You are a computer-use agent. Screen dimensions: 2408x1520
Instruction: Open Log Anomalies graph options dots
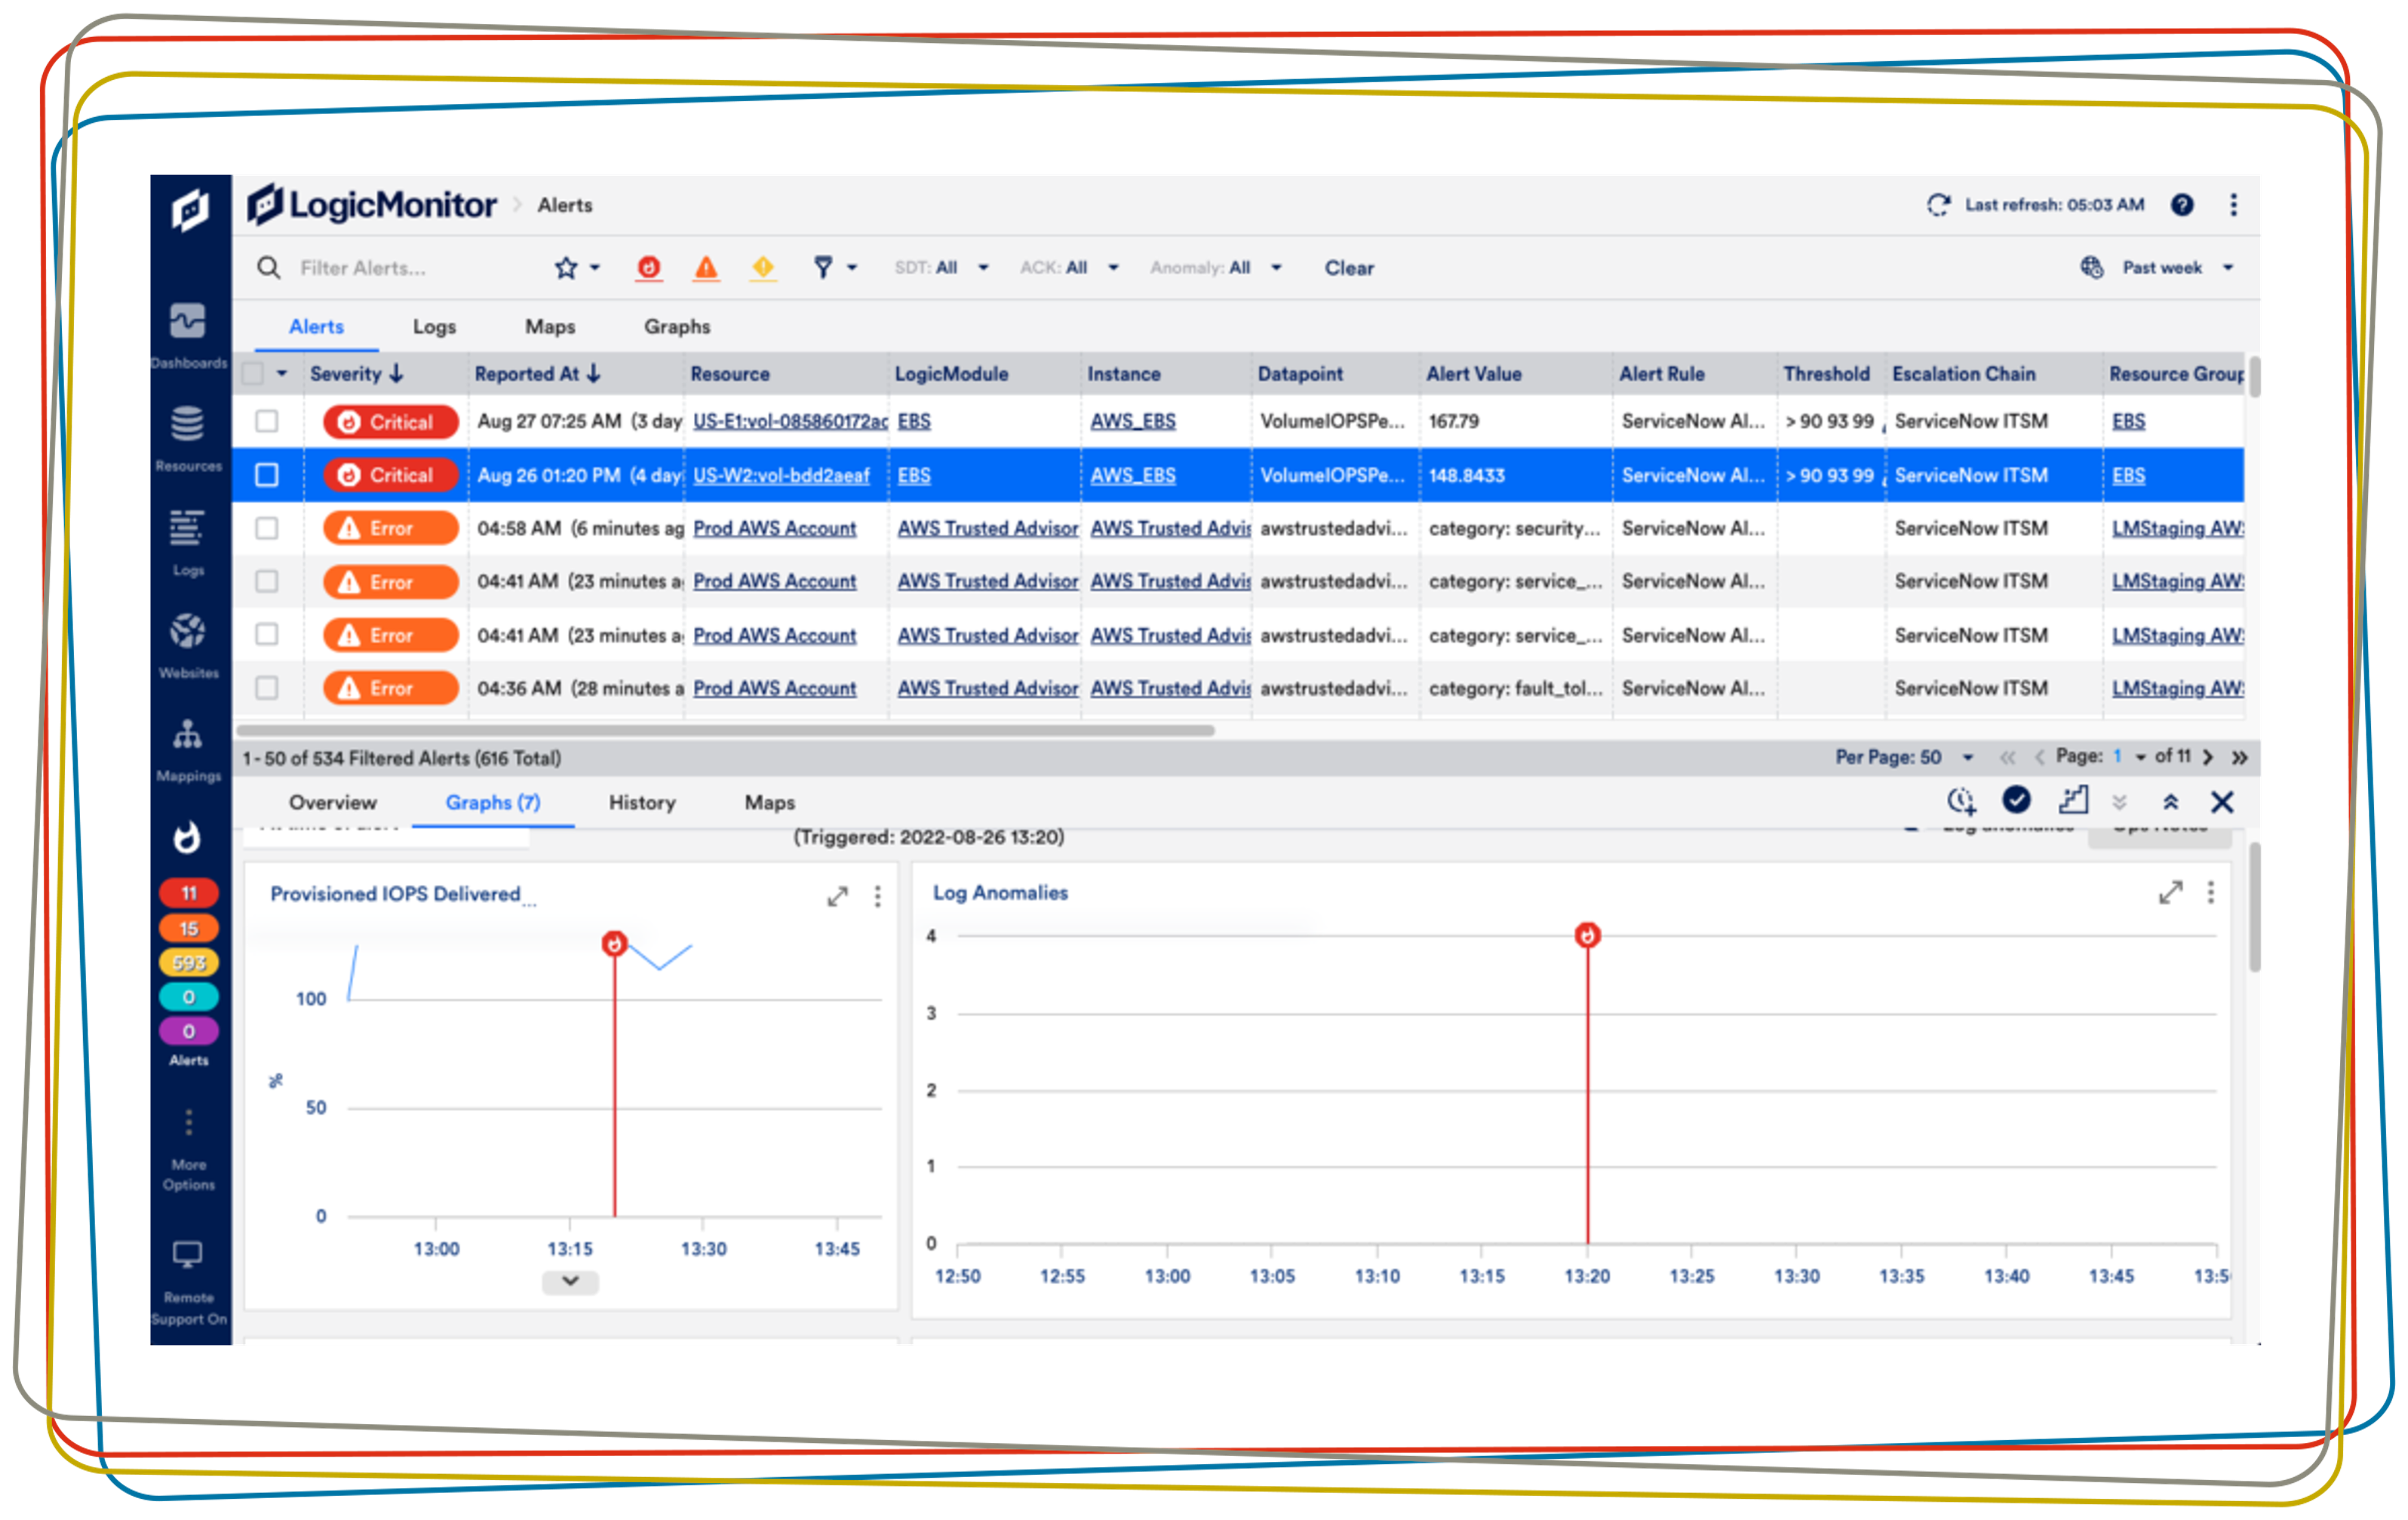coord(2211,892)
